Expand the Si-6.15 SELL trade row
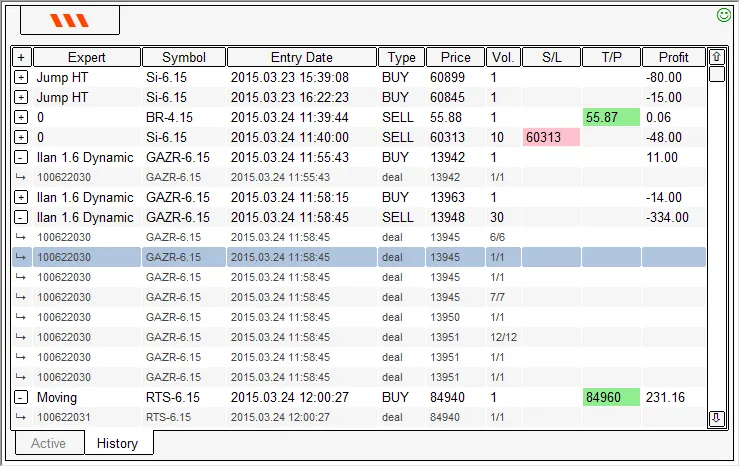The height and width of the screenshot is (467, 740). [x=21, y=137]
